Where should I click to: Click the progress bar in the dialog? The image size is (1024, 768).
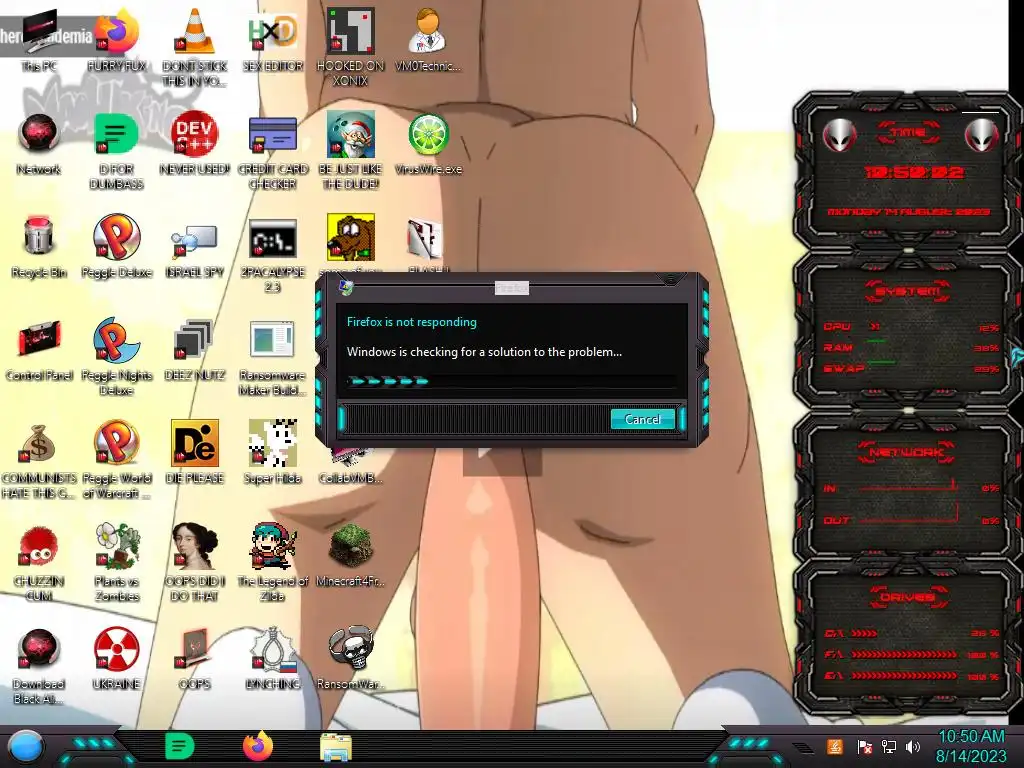point(511,381)
